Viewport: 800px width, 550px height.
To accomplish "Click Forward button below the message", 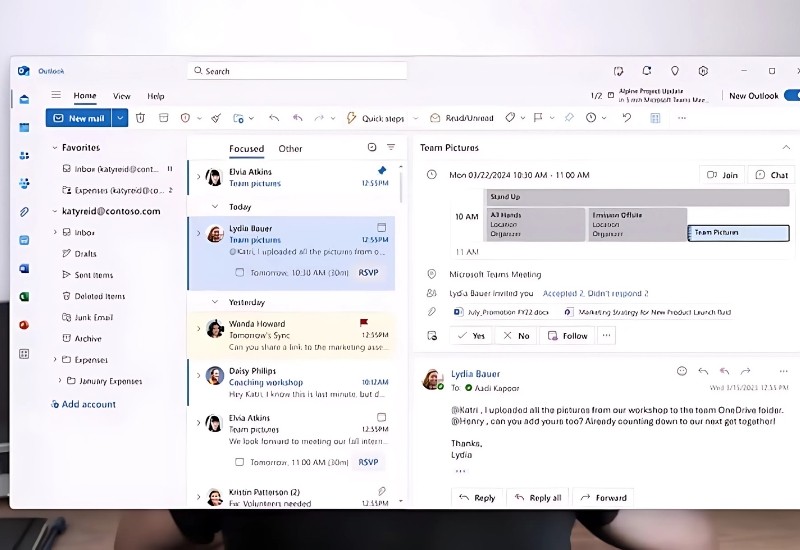I will pos(604,498).
